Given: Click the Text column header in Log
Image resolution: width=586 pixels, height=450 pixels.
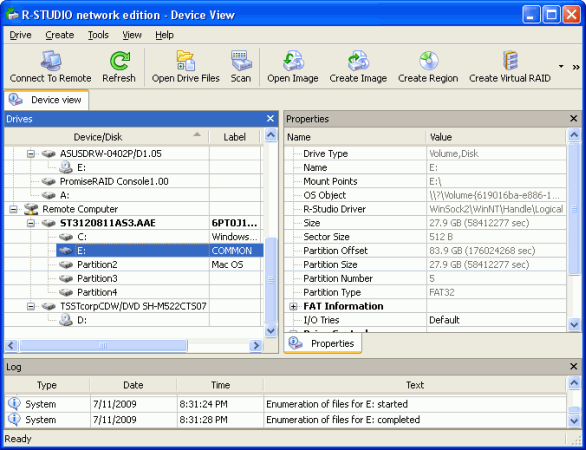Looking at the screenshot, I should pos(415,385).
